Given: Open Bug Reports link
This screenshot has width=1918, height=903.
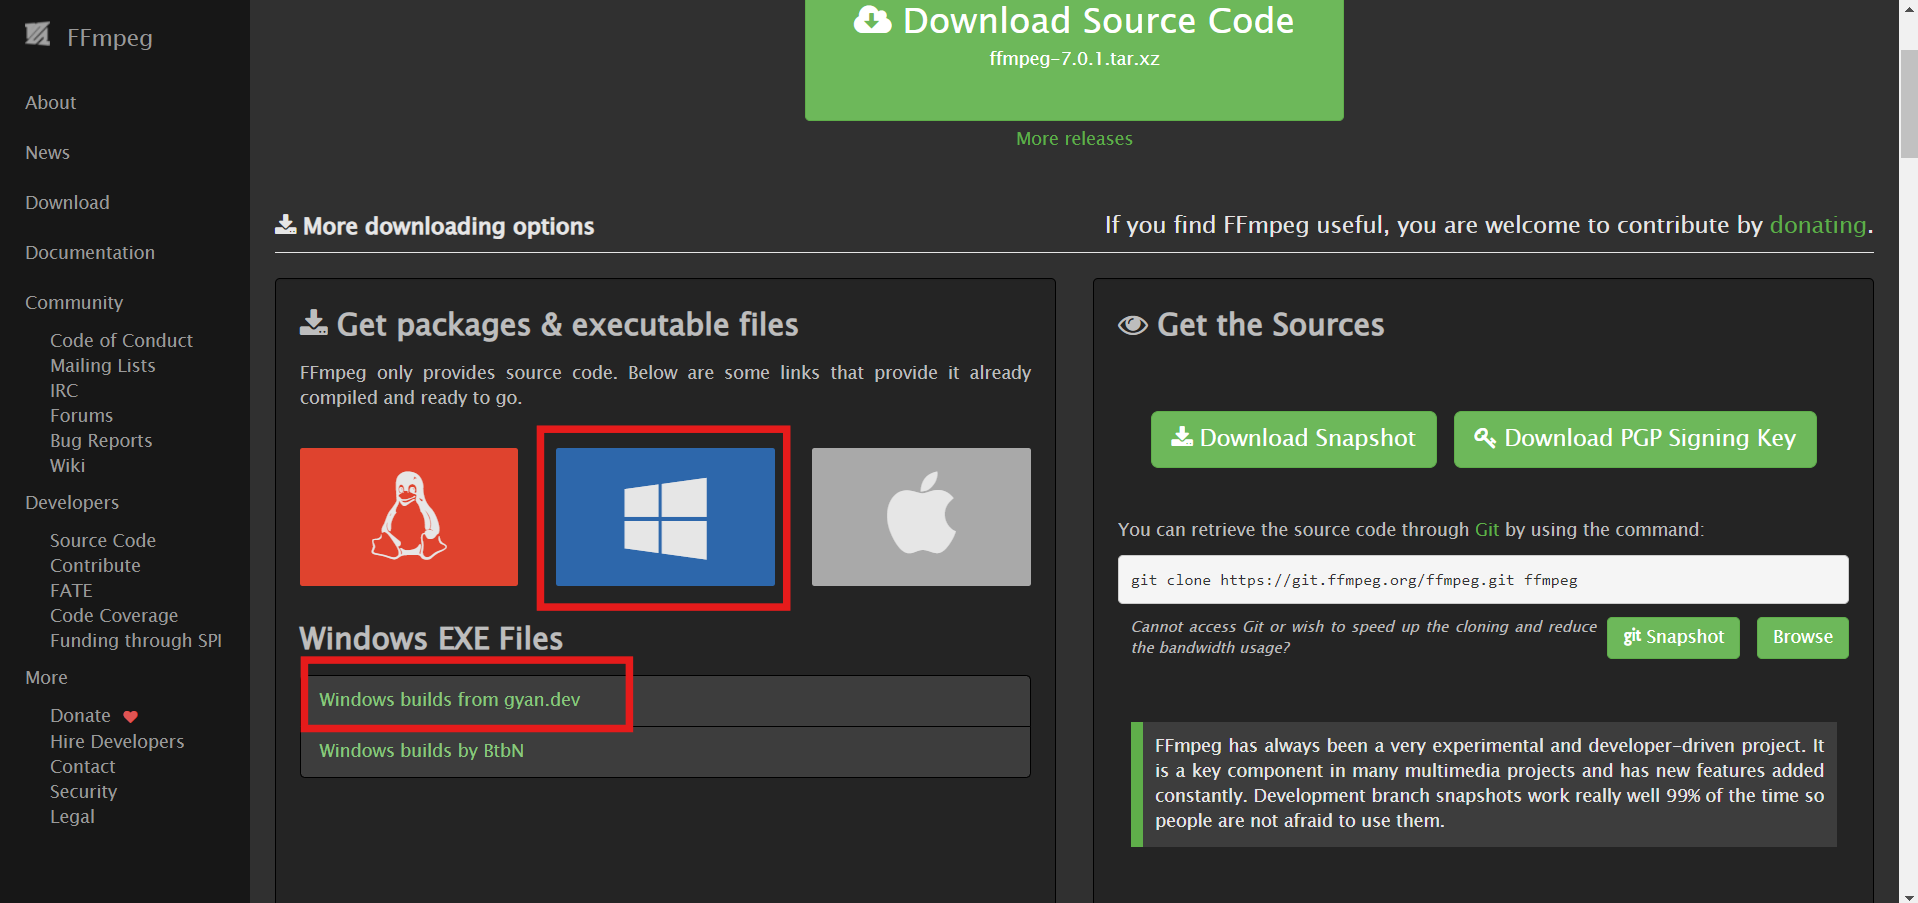Looking at the screenshot, I should 101,440.
